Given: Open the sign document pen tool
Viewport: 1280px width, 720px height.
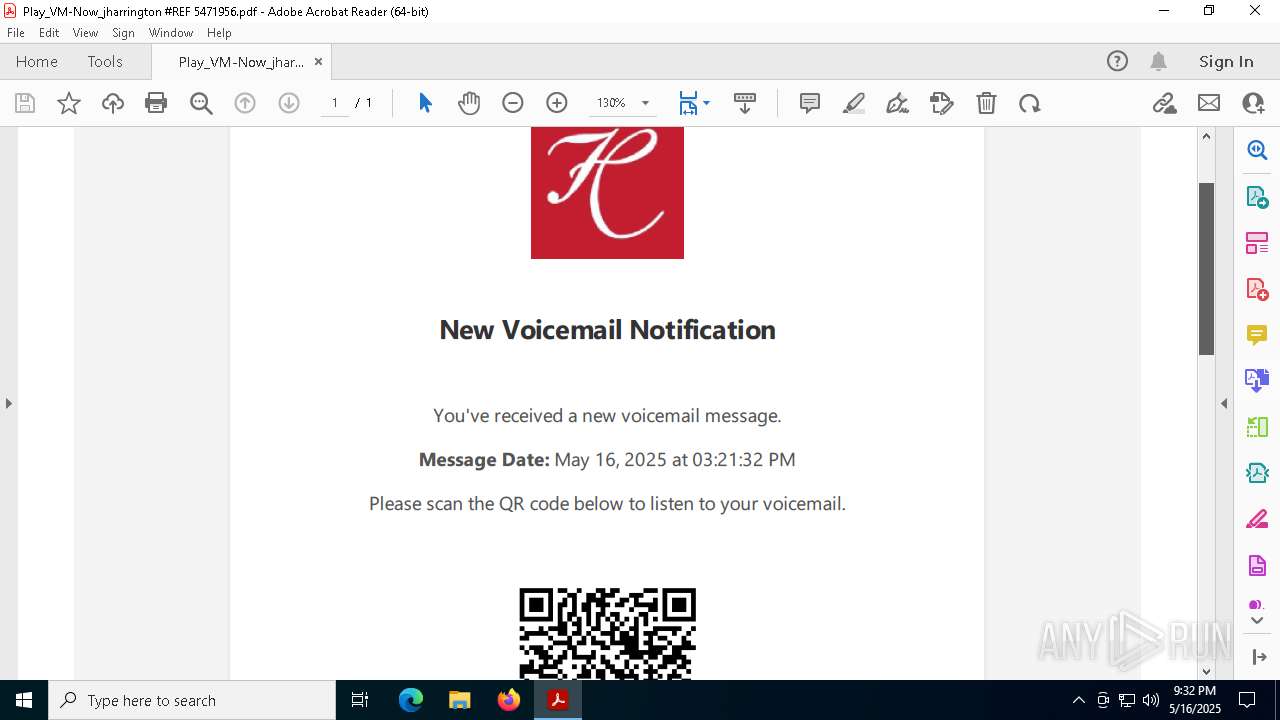Looking at the screenshot, I should click(898, 103).
